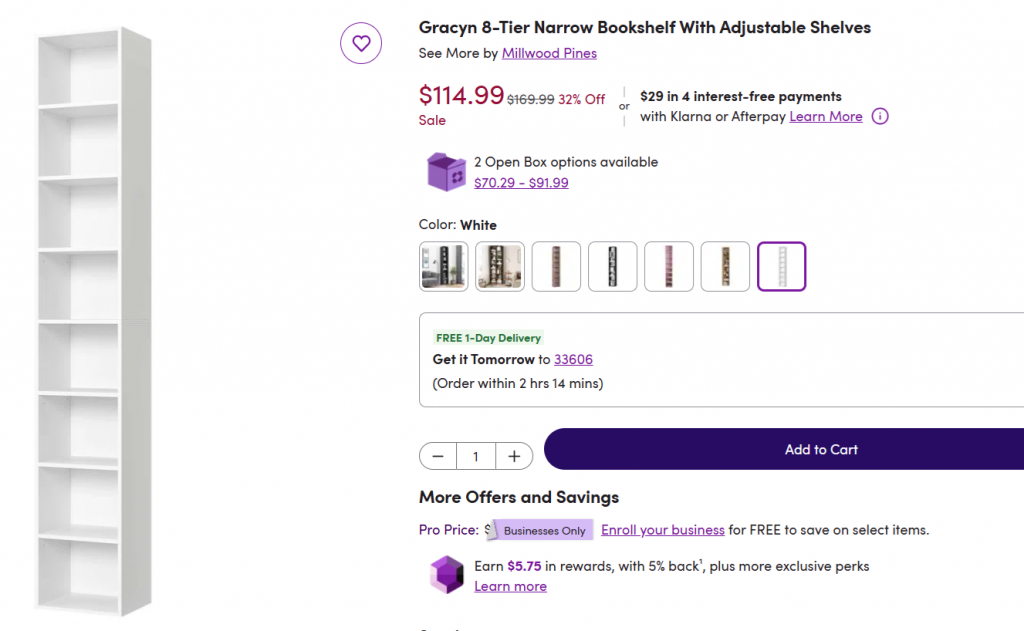Select the second color swatch with living room
The width and height of the screenshot is (1024, 631).
coord(500,267)
